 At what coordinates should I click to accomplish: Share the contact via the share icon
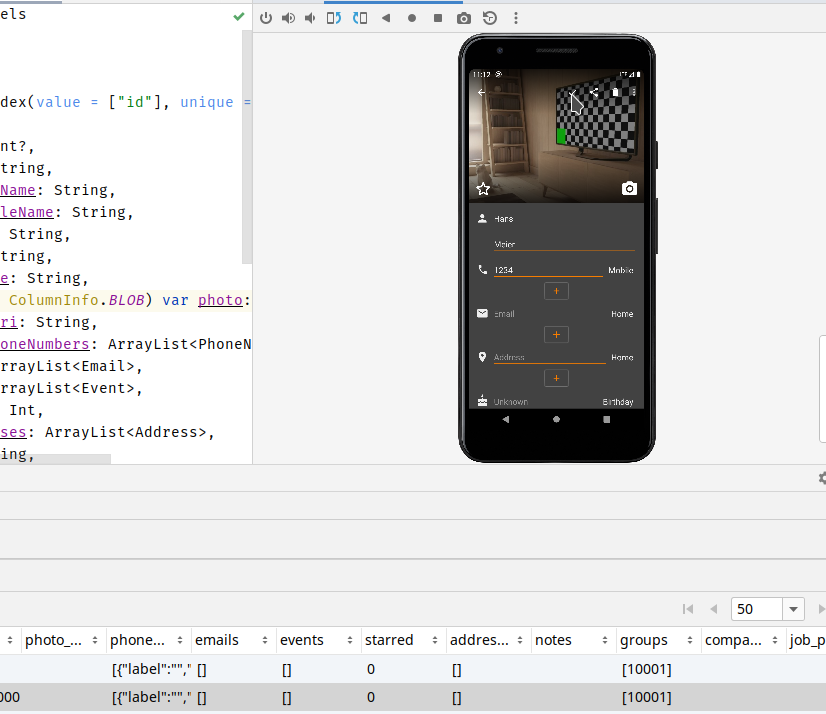point(594,91)
